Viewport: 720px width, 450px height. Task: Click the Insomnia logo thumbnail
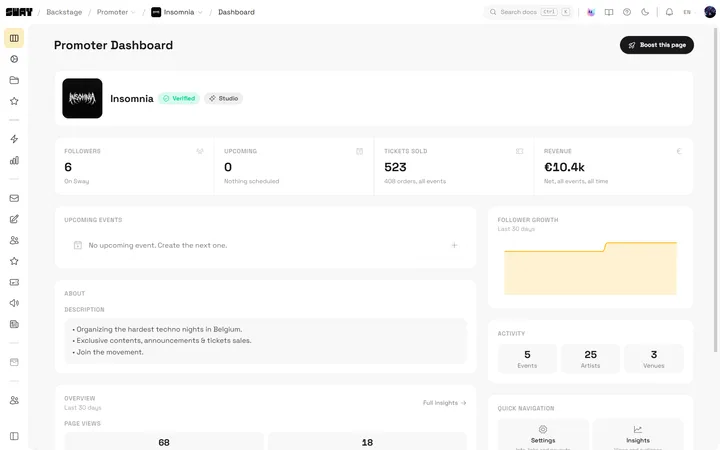82,98
